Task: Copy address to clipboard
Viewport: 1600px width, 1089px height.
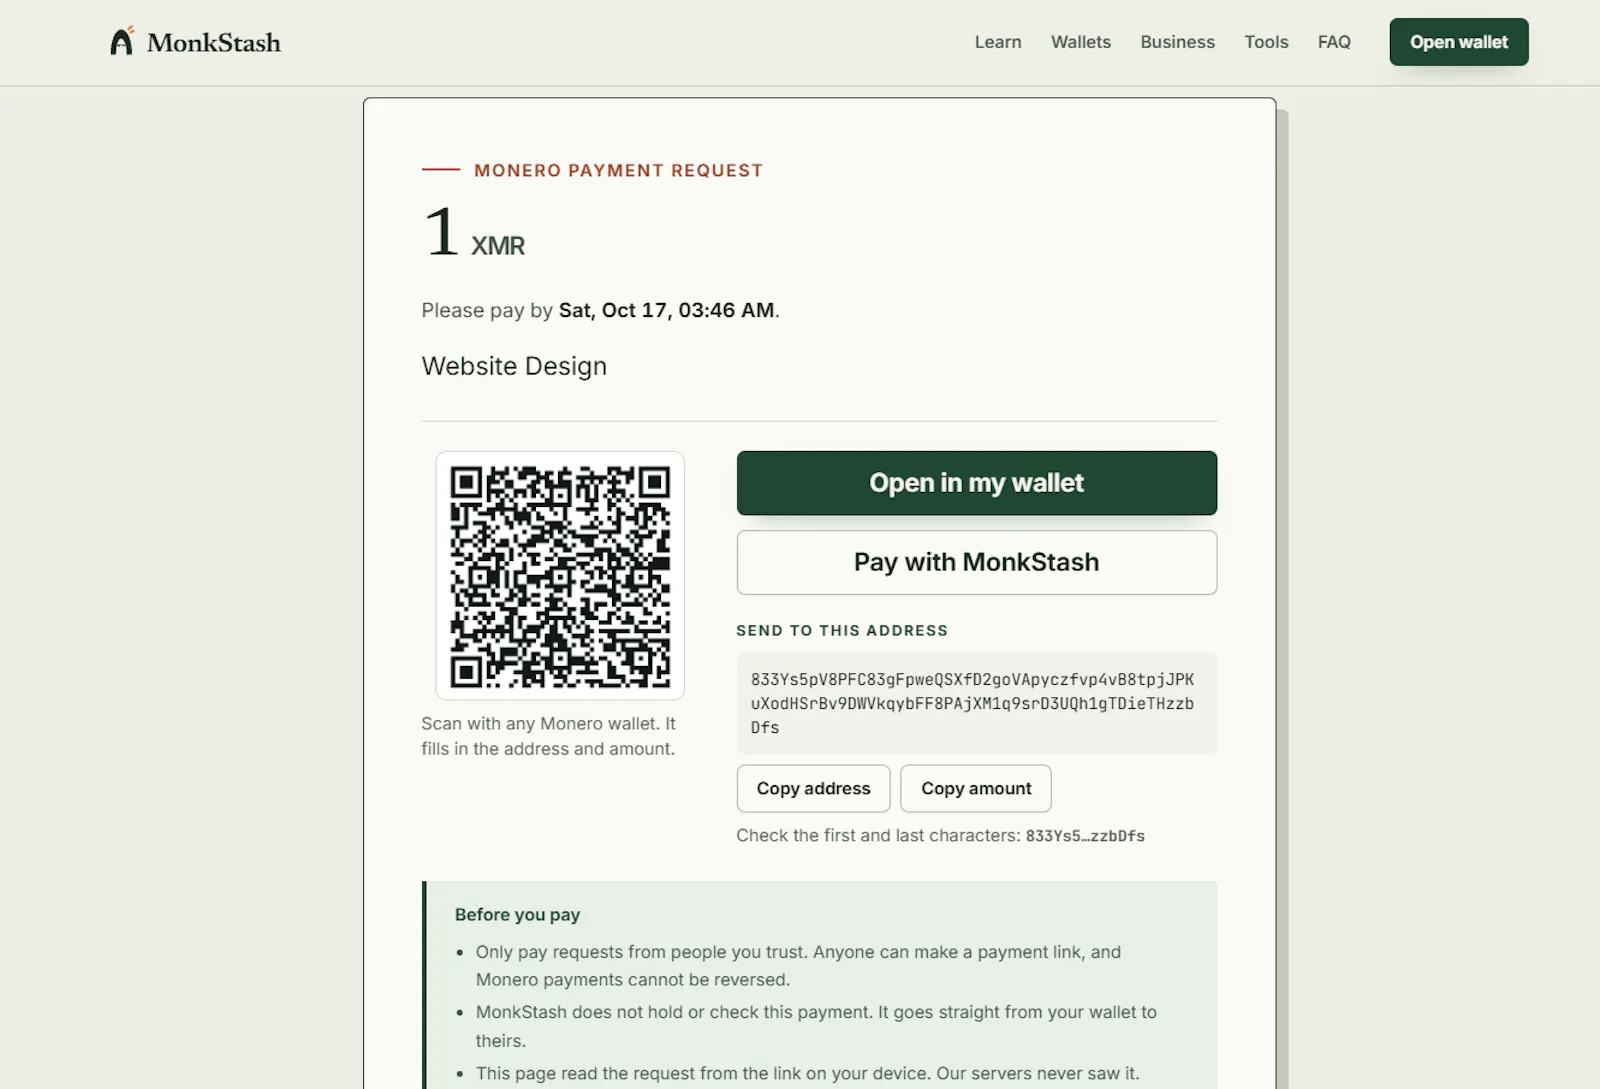Action: 813,788
